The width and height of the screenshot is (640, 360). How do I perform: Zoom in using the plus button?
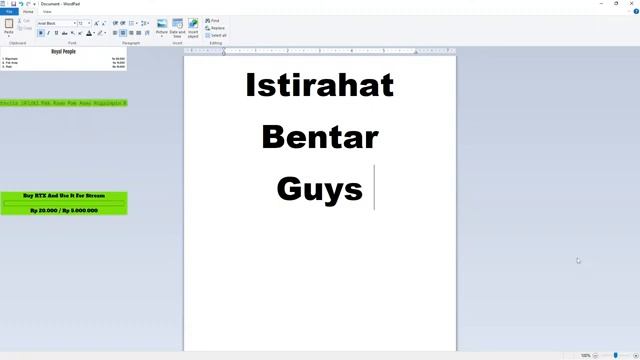tap(636, 356)
